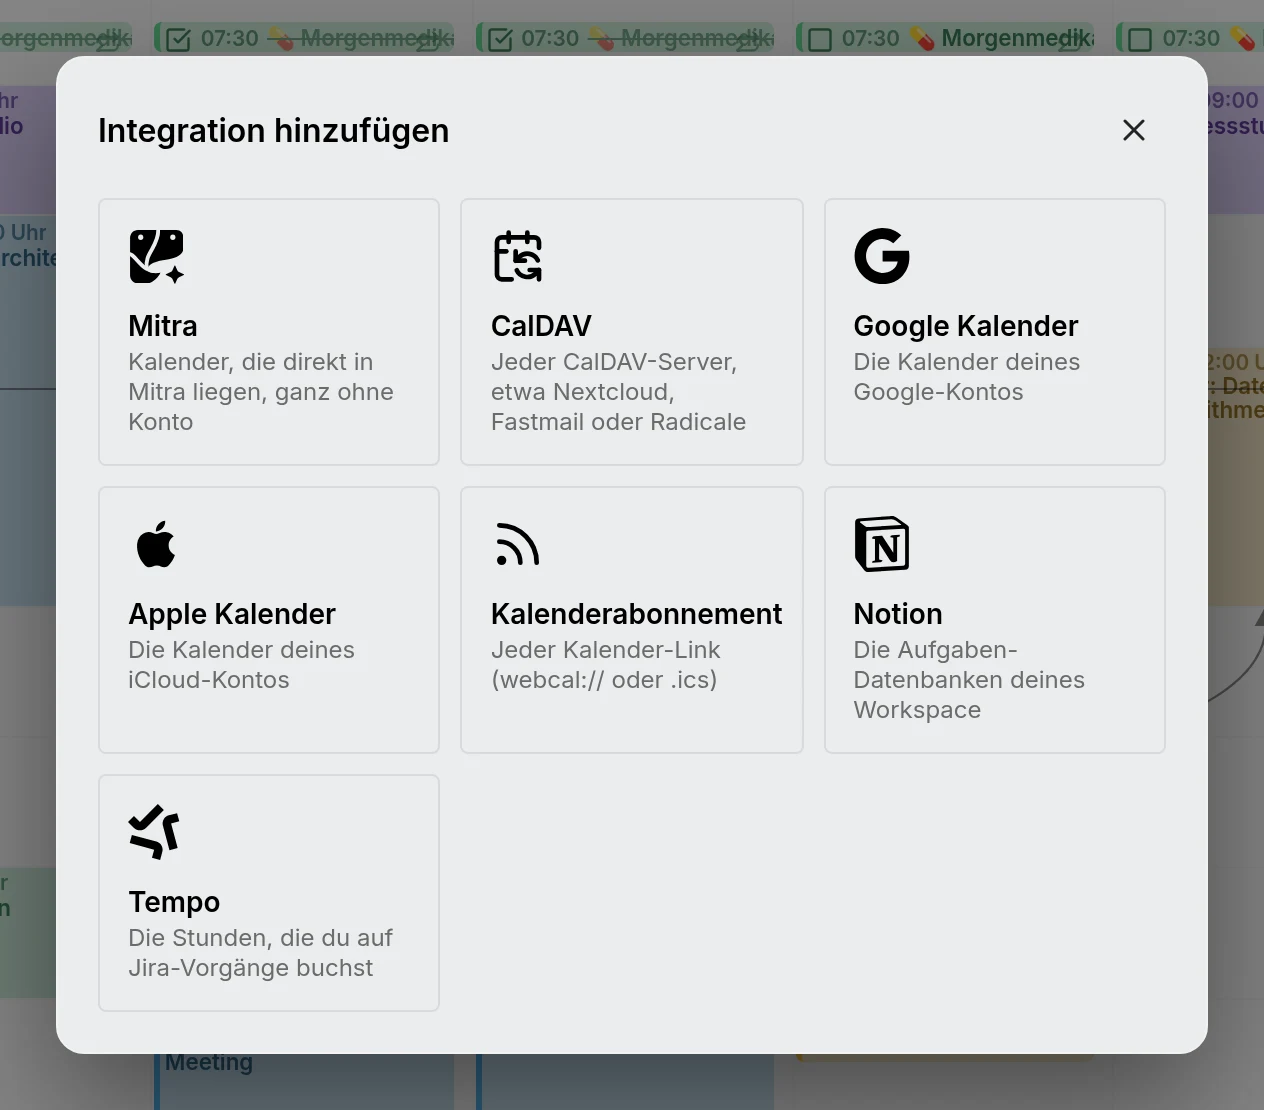Click text 'Die Kalender deines iCloud-Kontos'

pyautogui.click(x=241, y=665)
